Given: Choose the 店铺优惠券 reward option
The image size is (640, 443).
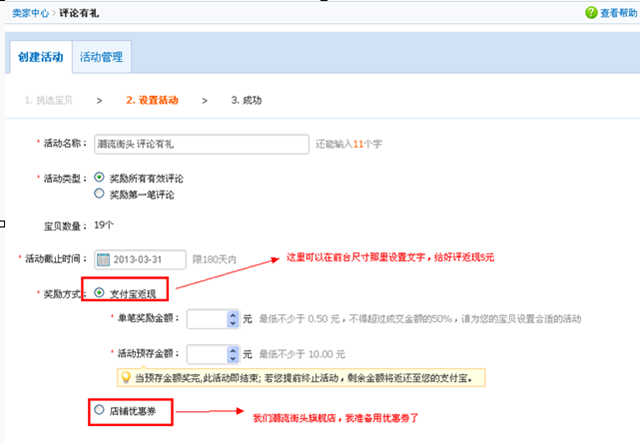Looking at the screenshot, I should tap(98, 409).
